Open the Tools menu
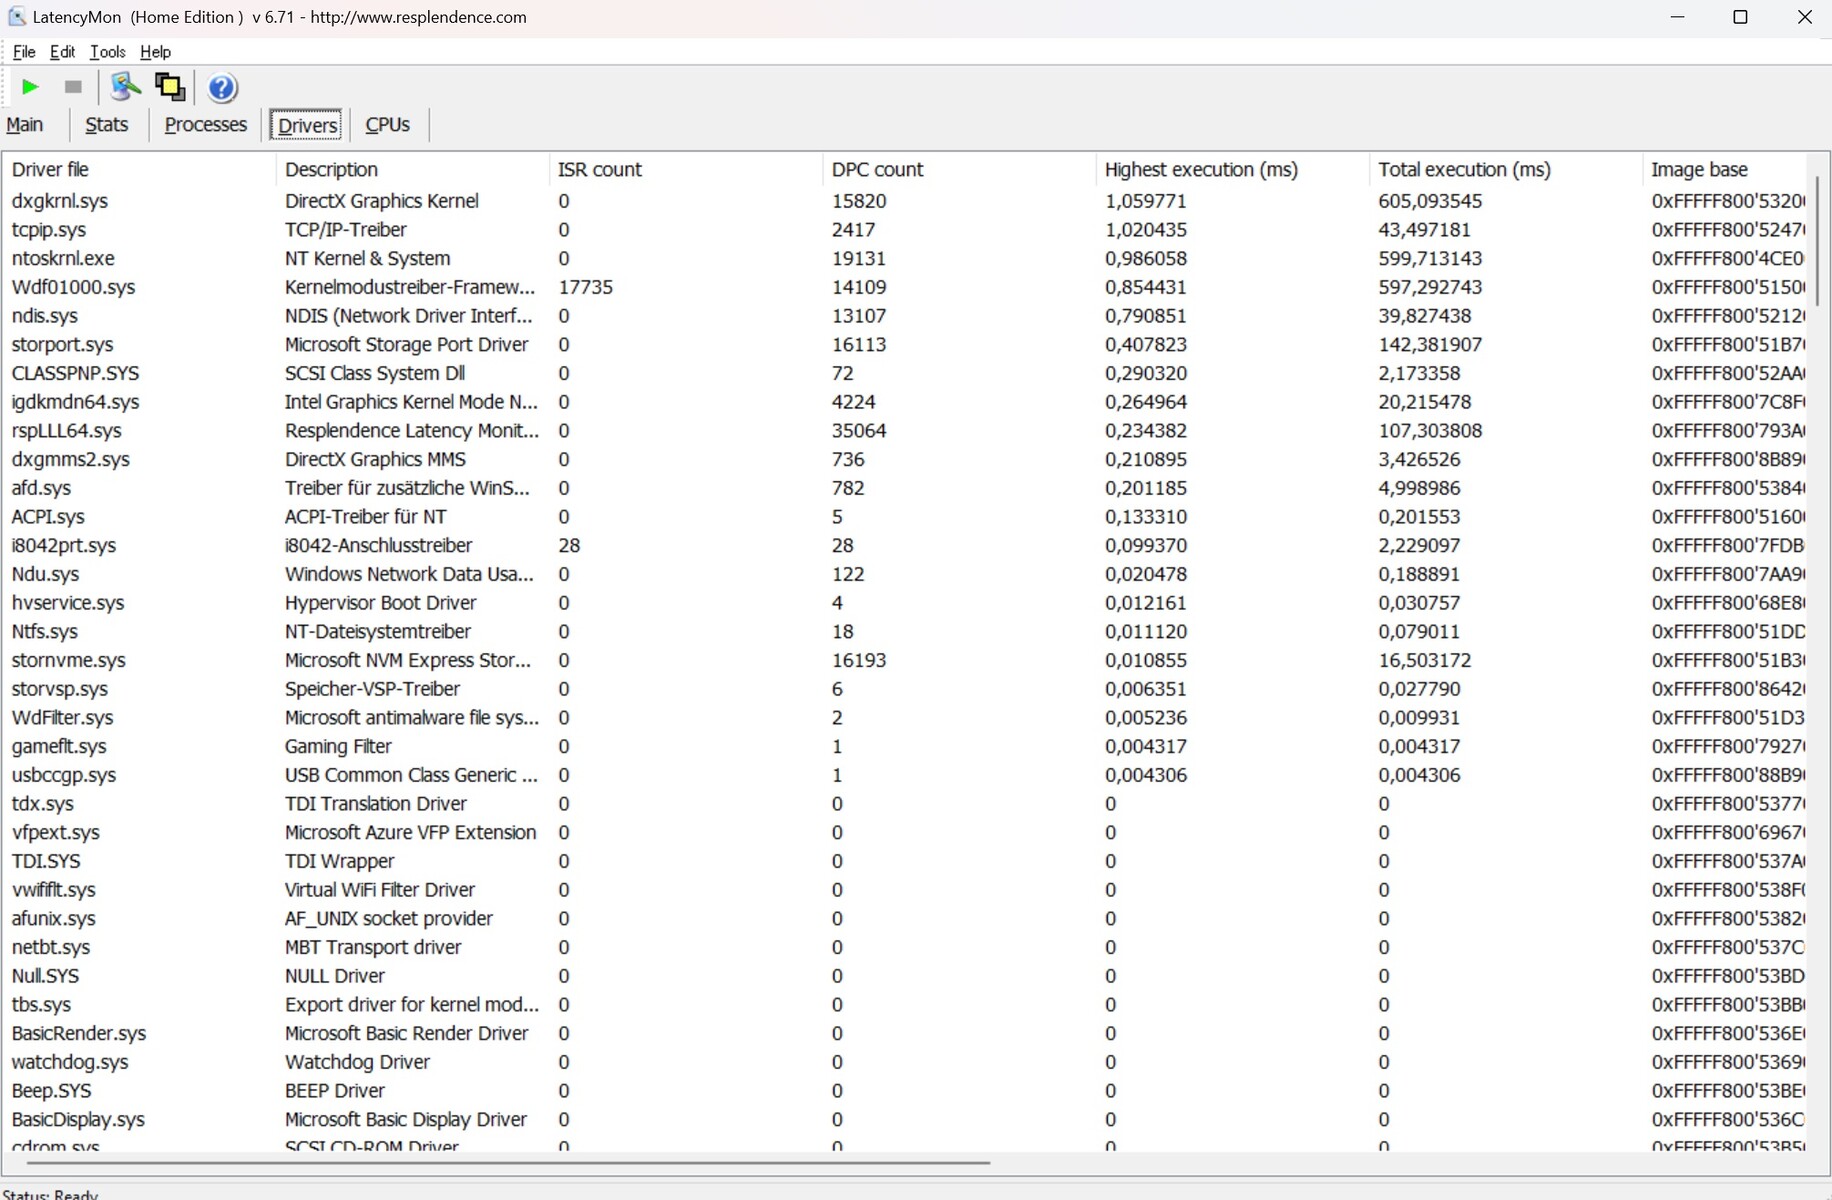This screenshot has height=1200, width=1832. tap(107, 52)
